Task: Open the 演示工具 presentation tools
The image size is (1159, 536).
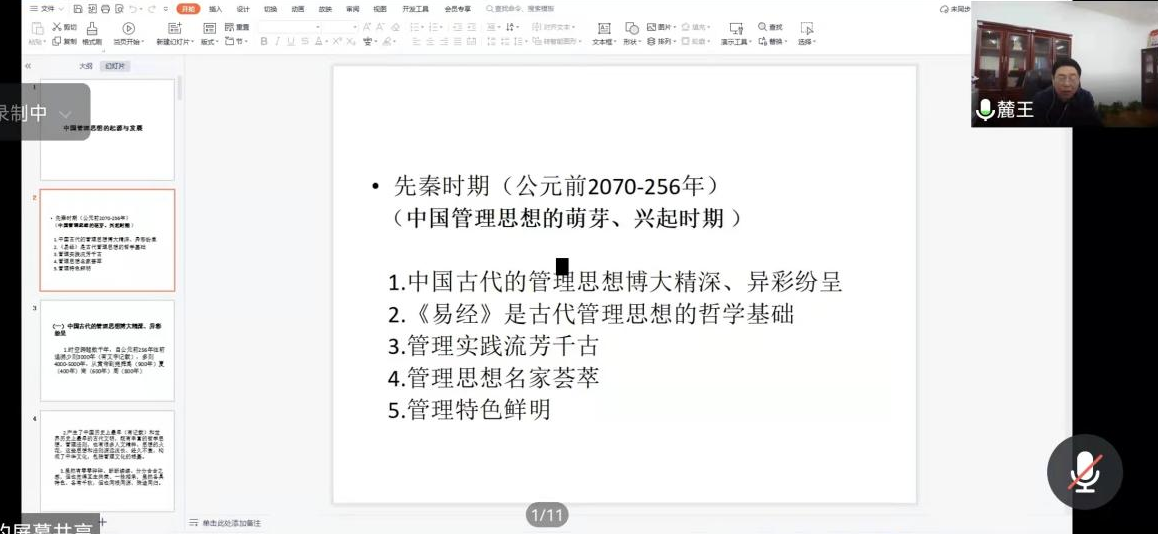Action: [735, 34]
